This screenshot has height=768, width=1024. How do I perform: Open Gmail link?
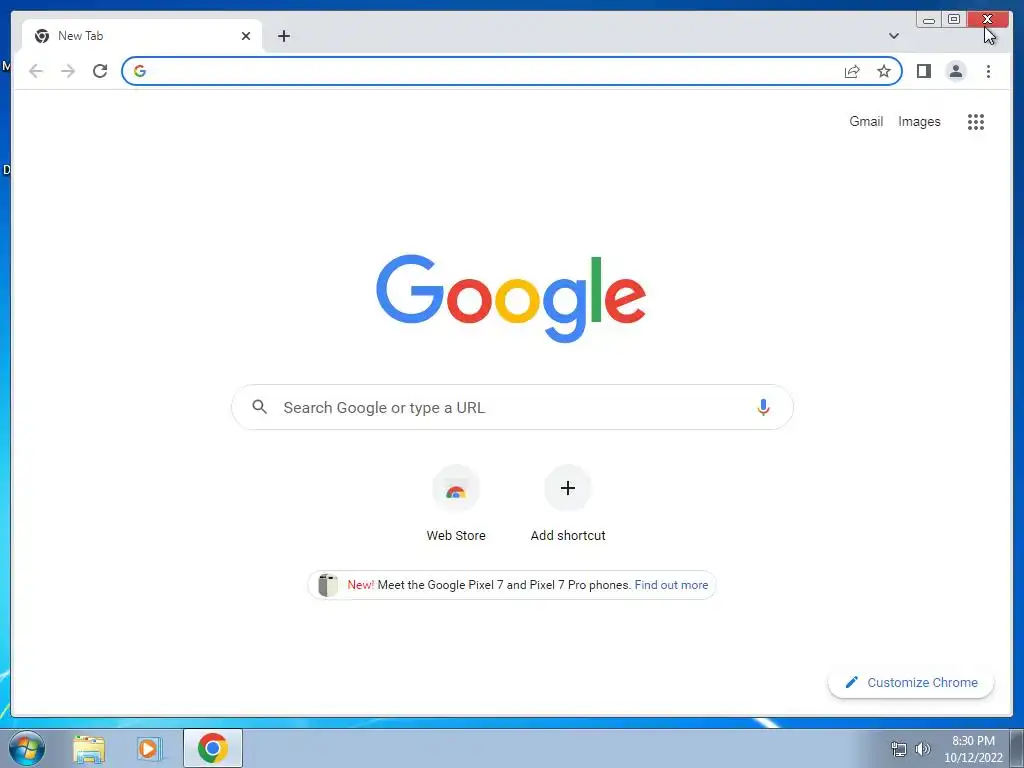pos(866,121)
